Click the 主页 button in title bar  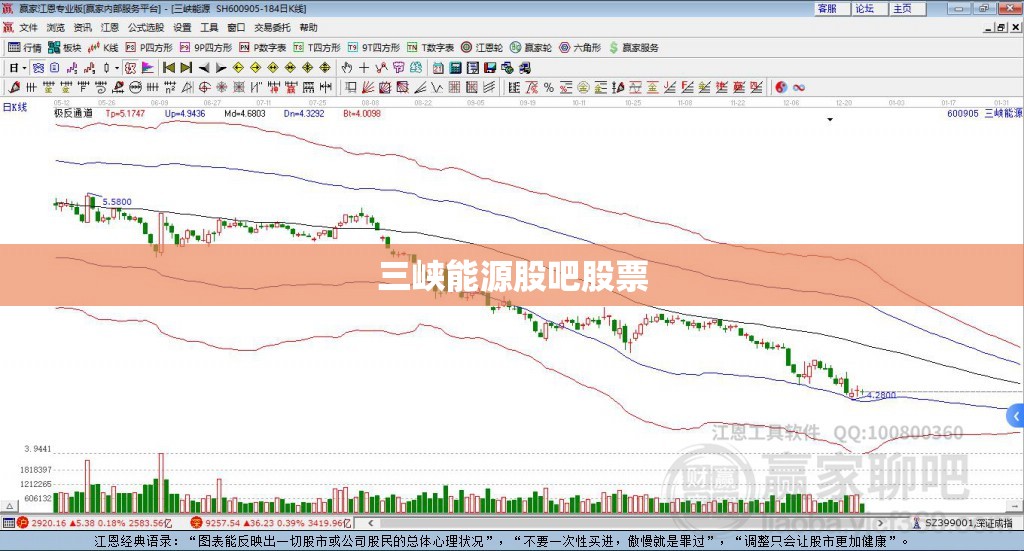click(x=906, y=8)
